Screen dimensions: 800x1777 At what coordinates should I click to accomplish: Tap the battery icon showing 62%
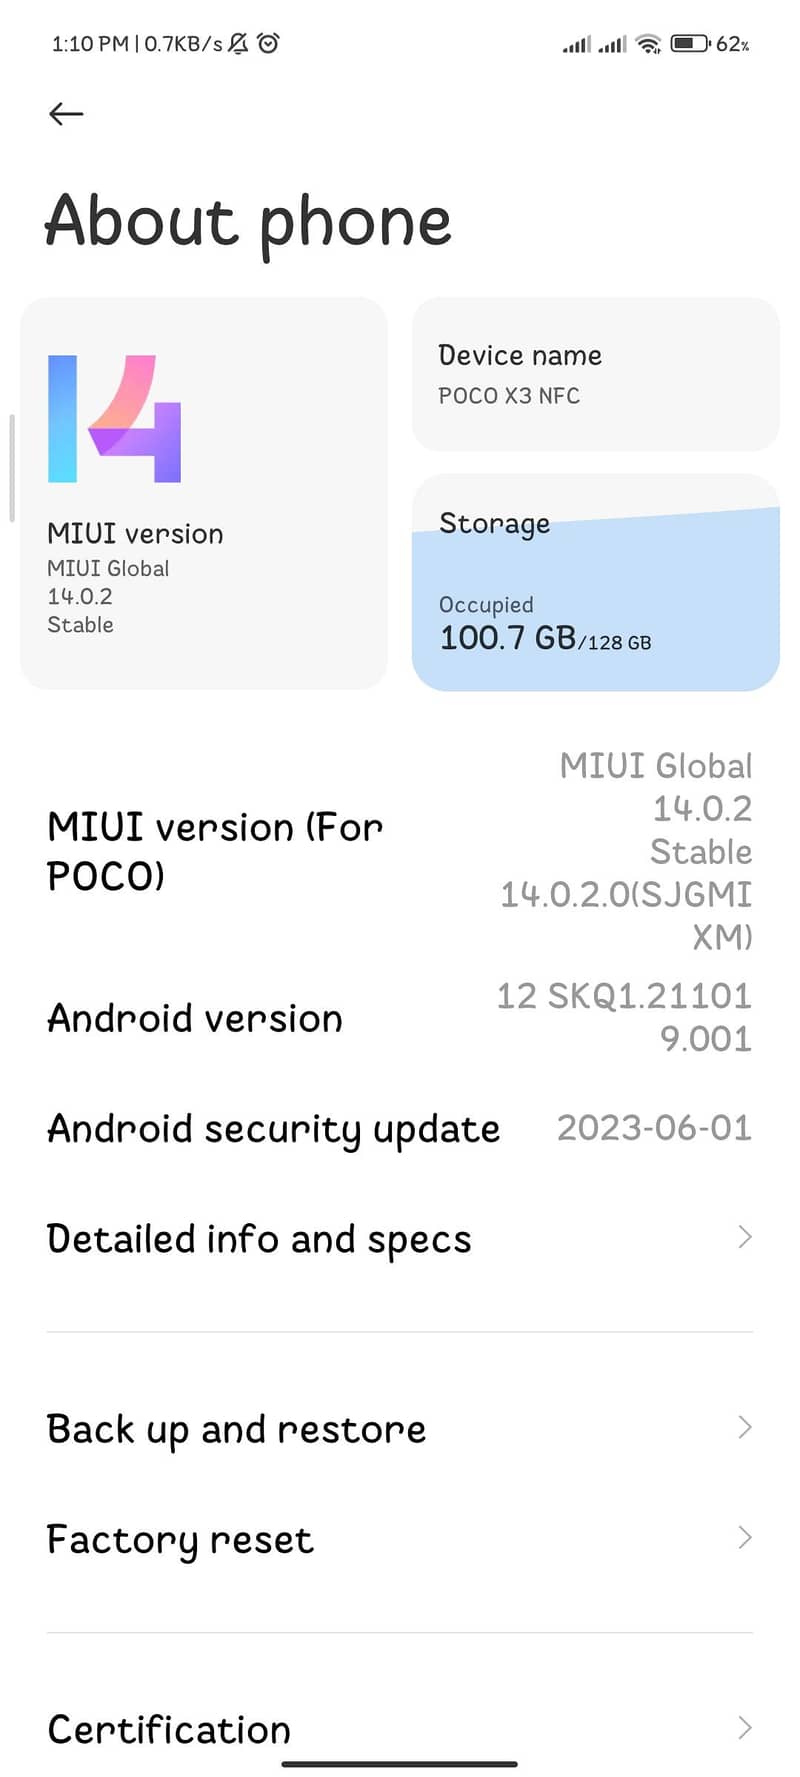[690, 43]
